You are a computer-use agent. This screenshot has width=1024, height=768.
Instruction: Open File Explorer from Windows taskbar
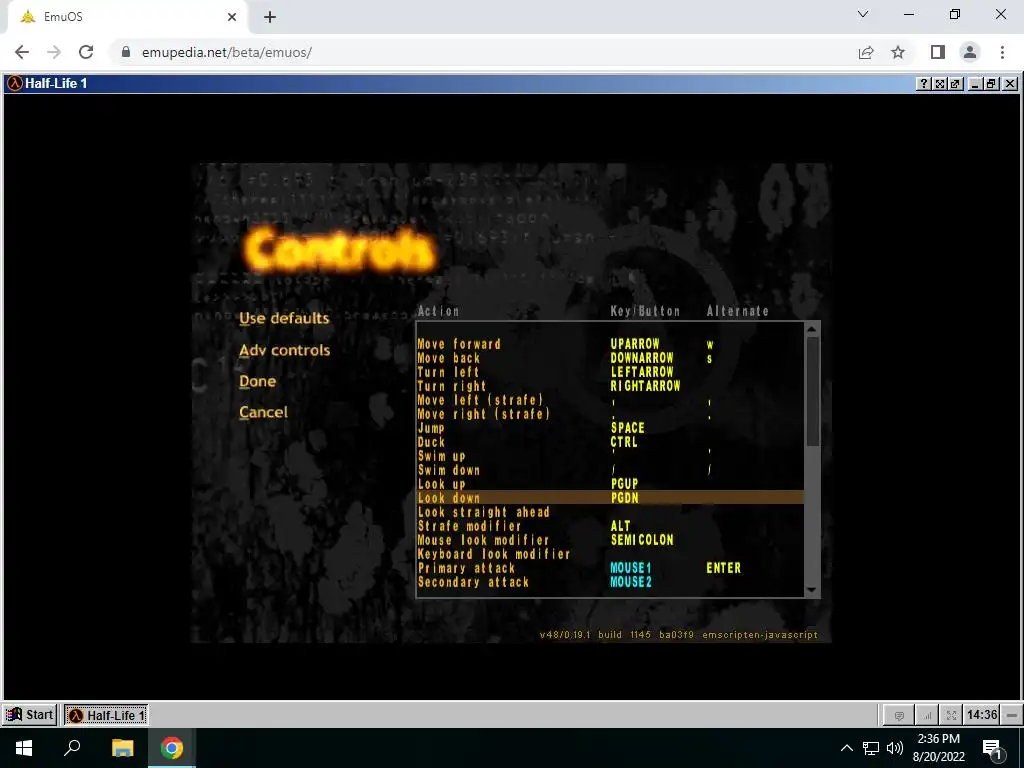pyautogui.click(x=122, y=748)
